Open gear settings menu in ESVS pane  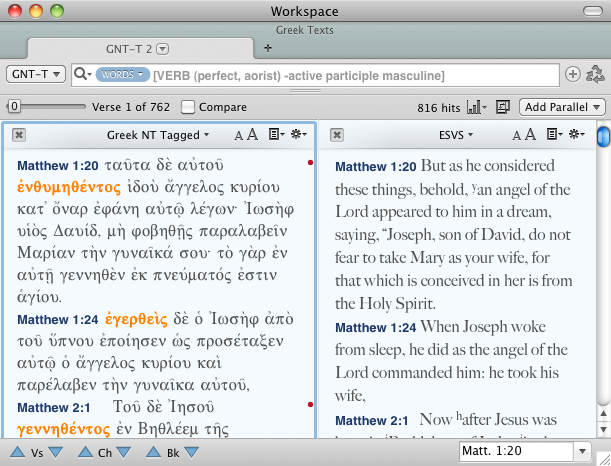click(x=576, y=135)
